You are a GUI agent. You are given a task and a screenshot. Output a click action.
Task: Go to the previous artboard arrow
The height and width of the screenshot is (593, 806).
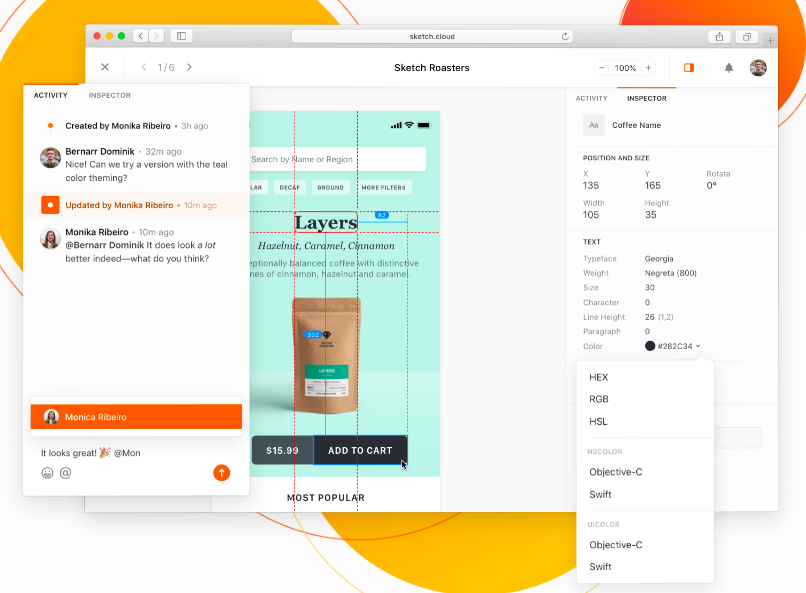(144, 67)
